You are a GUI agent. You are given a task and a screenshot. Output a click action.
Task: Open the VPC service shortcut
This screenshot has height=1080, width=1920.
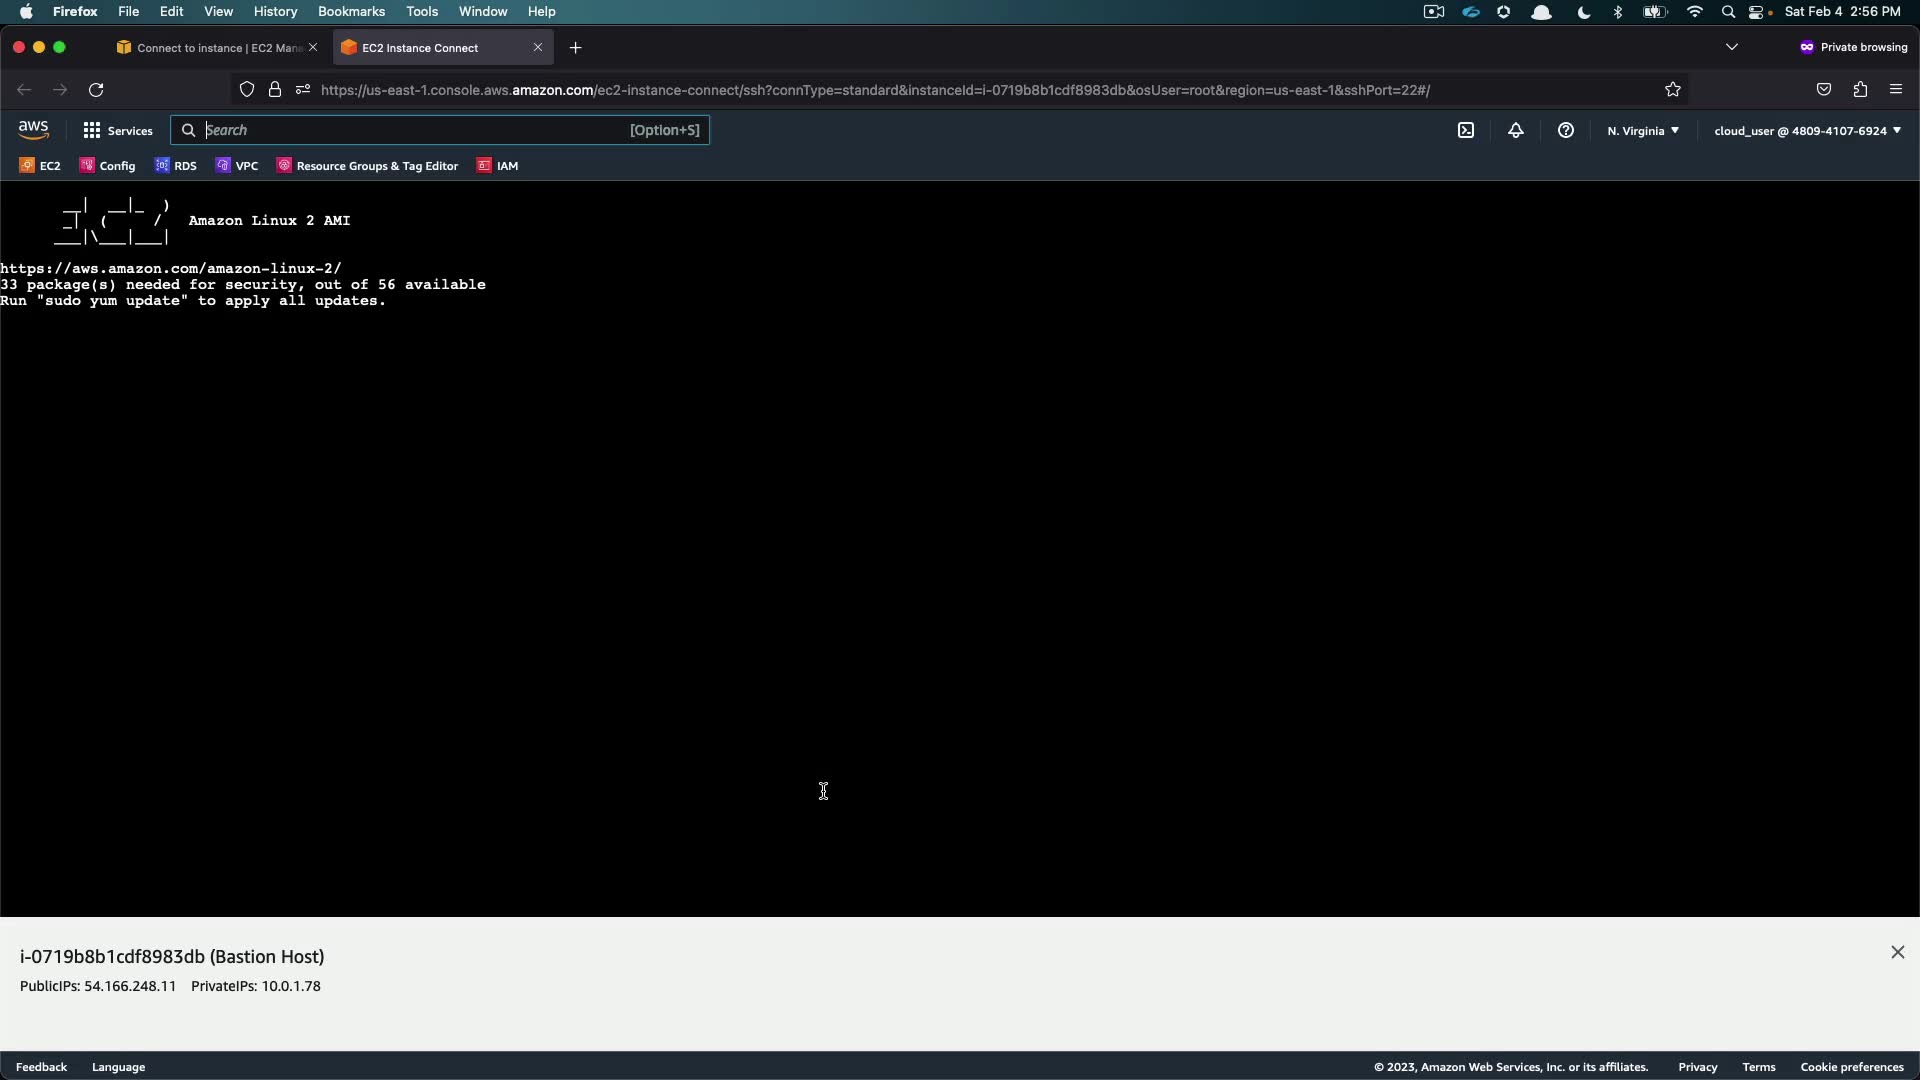[237, 166]
